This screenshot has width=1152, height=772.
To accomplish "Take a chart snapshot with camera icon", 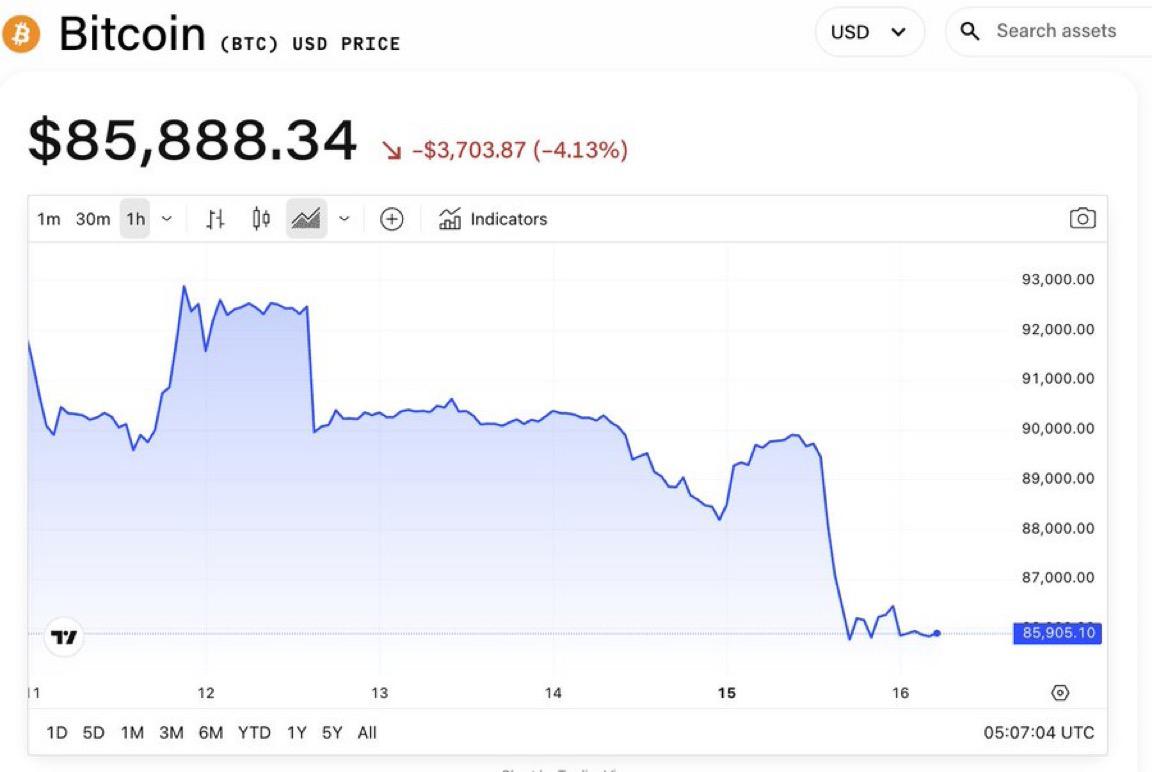I will (x=1082, y=219).
